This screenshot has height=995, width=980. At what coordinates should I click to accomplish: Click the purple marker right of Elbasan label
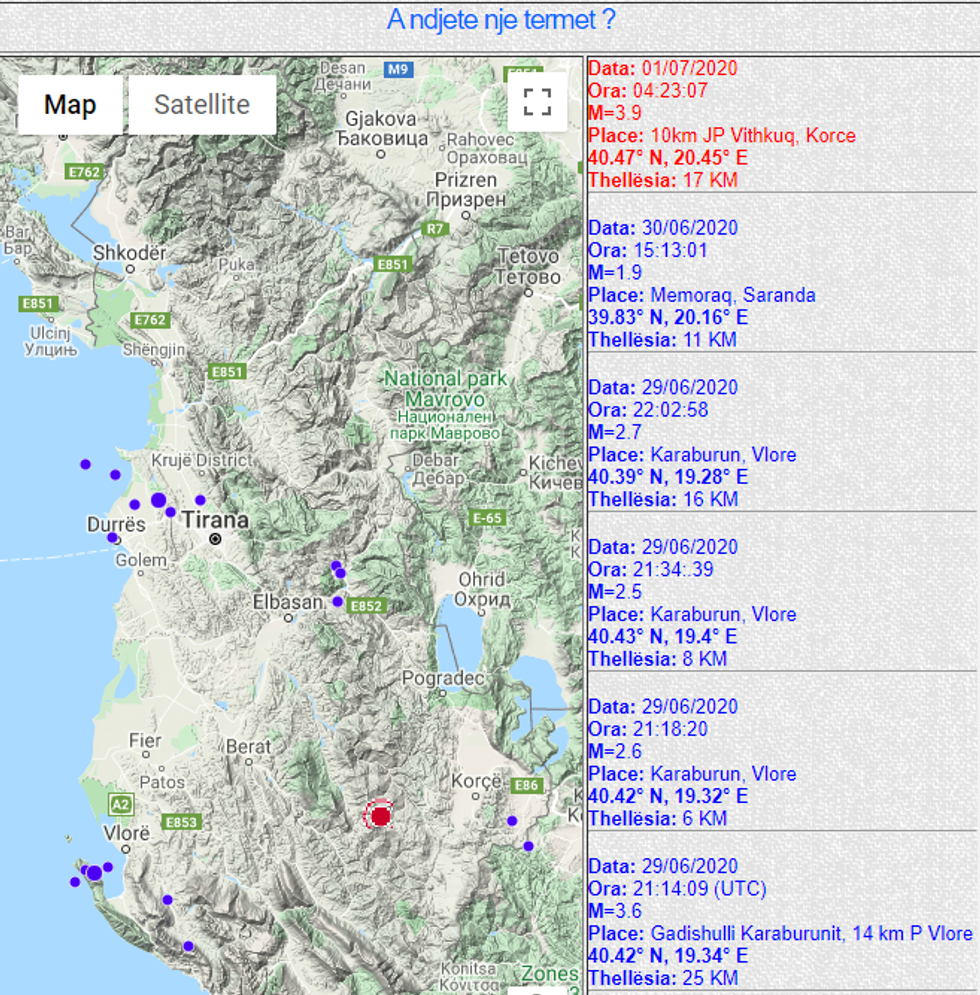pyautogui.click(x=338, y=601)
